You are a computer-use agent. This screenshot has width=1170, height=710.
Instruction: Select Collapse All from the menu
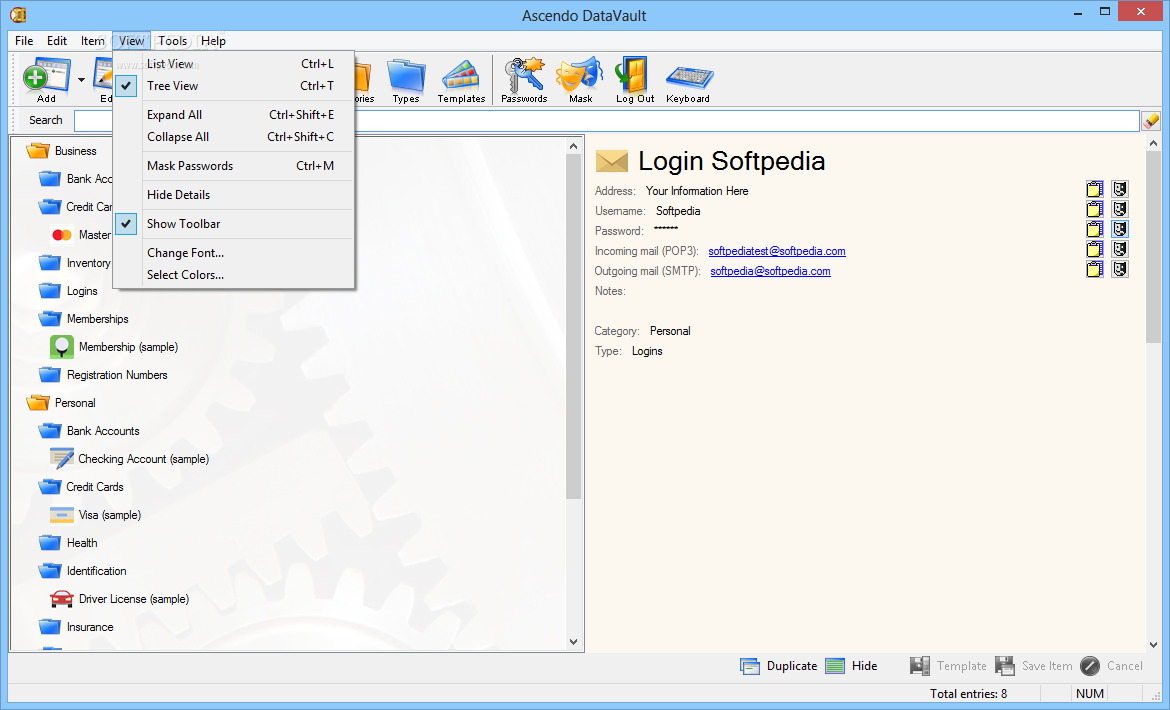(x=234, y=137)
